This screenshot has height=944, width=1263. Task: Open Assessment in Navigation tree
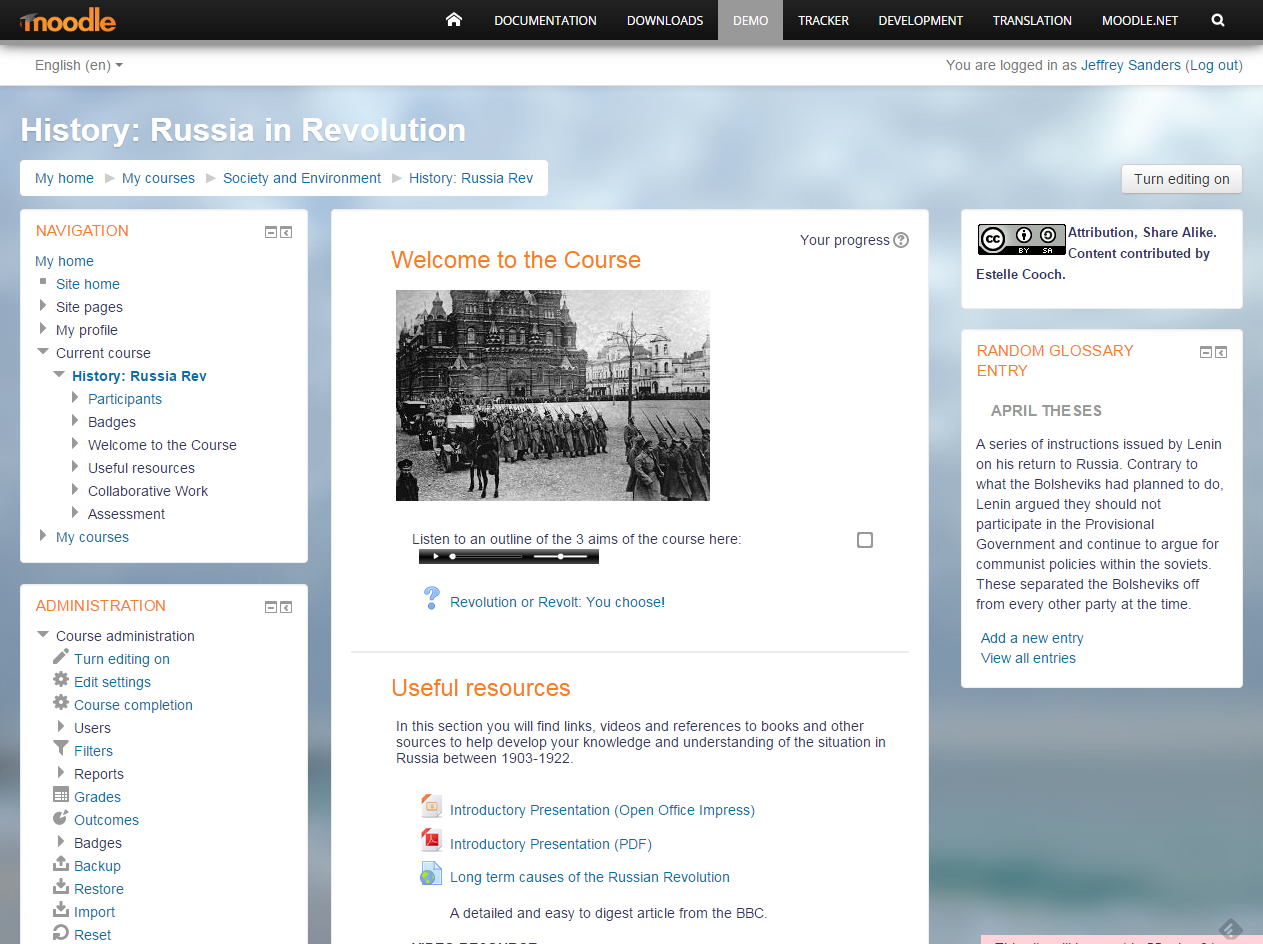126,514
